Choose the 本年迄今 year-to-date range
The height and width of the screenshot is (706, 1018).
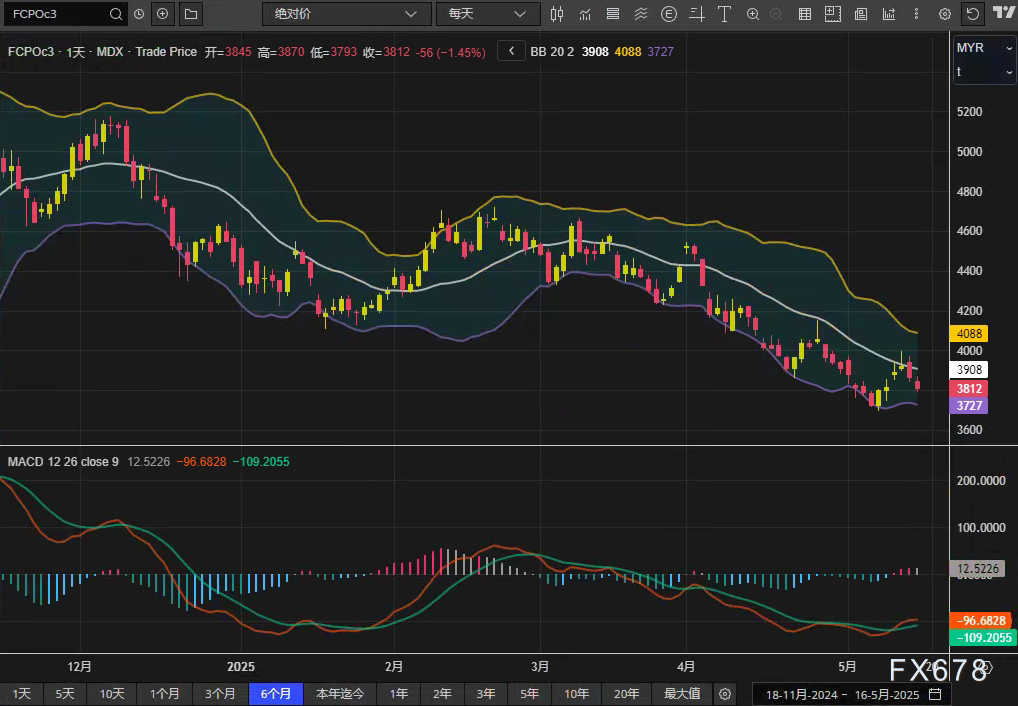[341, 694]
